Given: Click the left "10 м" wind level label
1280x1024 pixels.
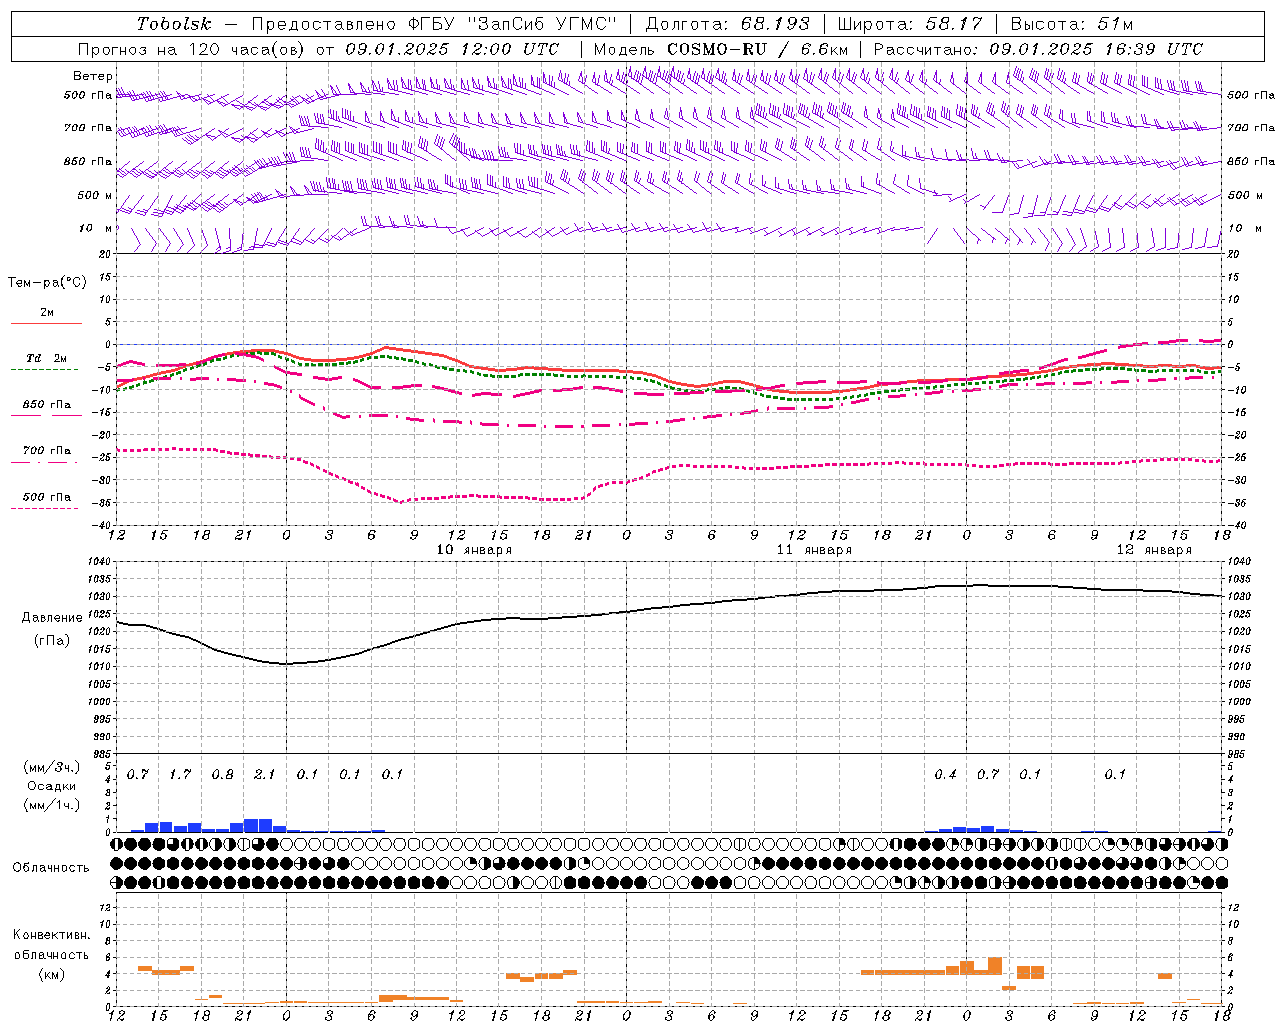Looking at the screenshot, I should point(96,228).
